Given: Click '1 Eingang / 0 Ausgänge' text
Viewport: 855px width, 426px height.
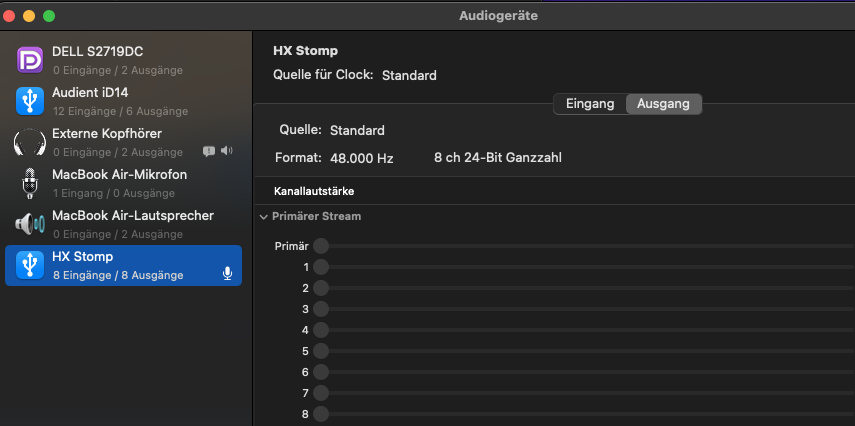Looking at the screenshot, I should click(x=114, y=193).
